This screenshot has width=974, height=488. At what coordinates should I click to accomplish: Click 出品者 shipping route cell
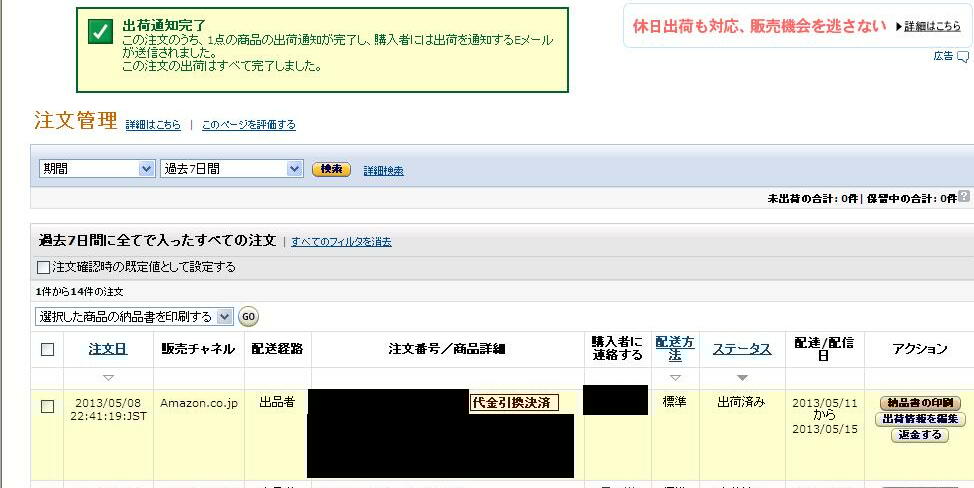click(277, 402)
